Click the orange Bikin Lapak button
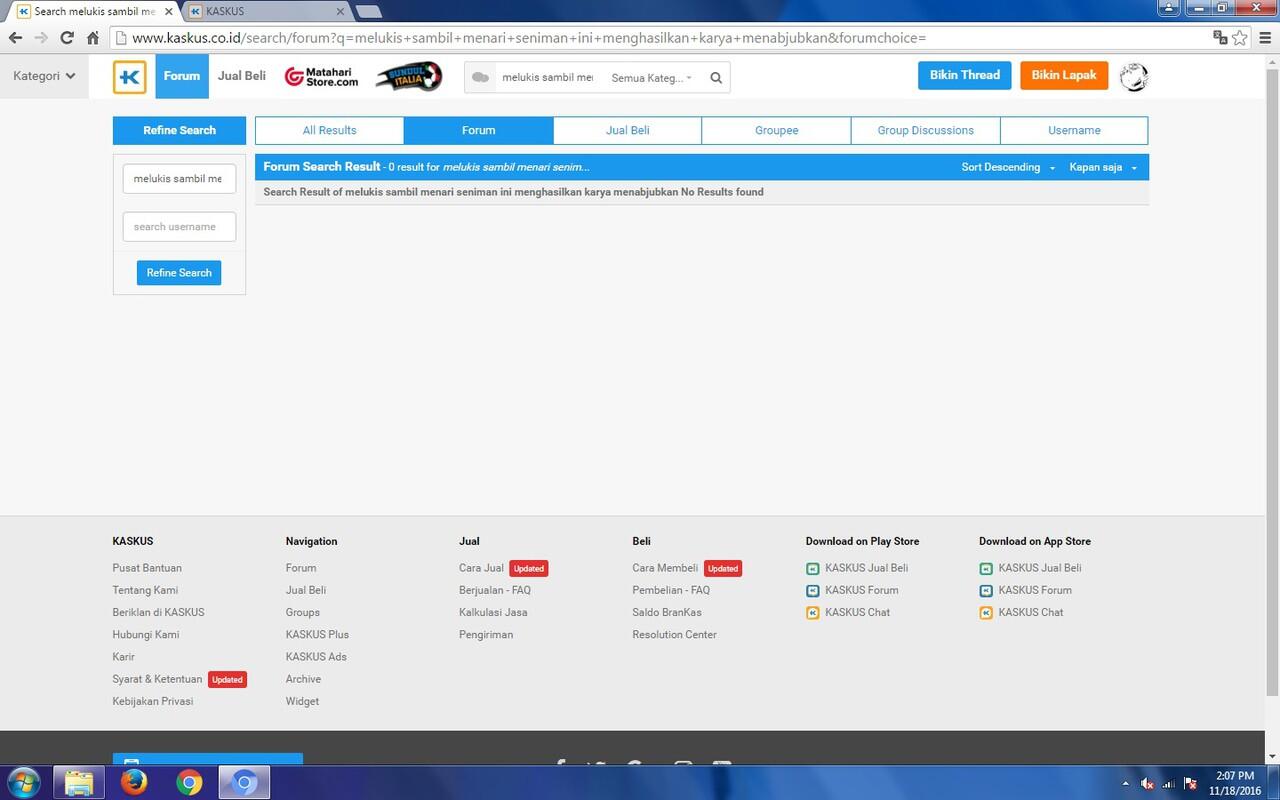This screenshot has width=1280, height=800. [1064, 75]
